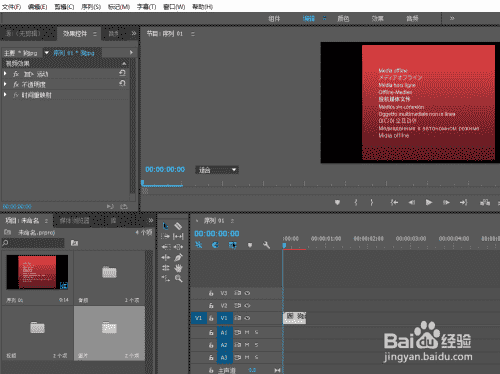Select the Selection arrow tool
500x374 pixels.
pyautogui.click(x=165, y=226)
